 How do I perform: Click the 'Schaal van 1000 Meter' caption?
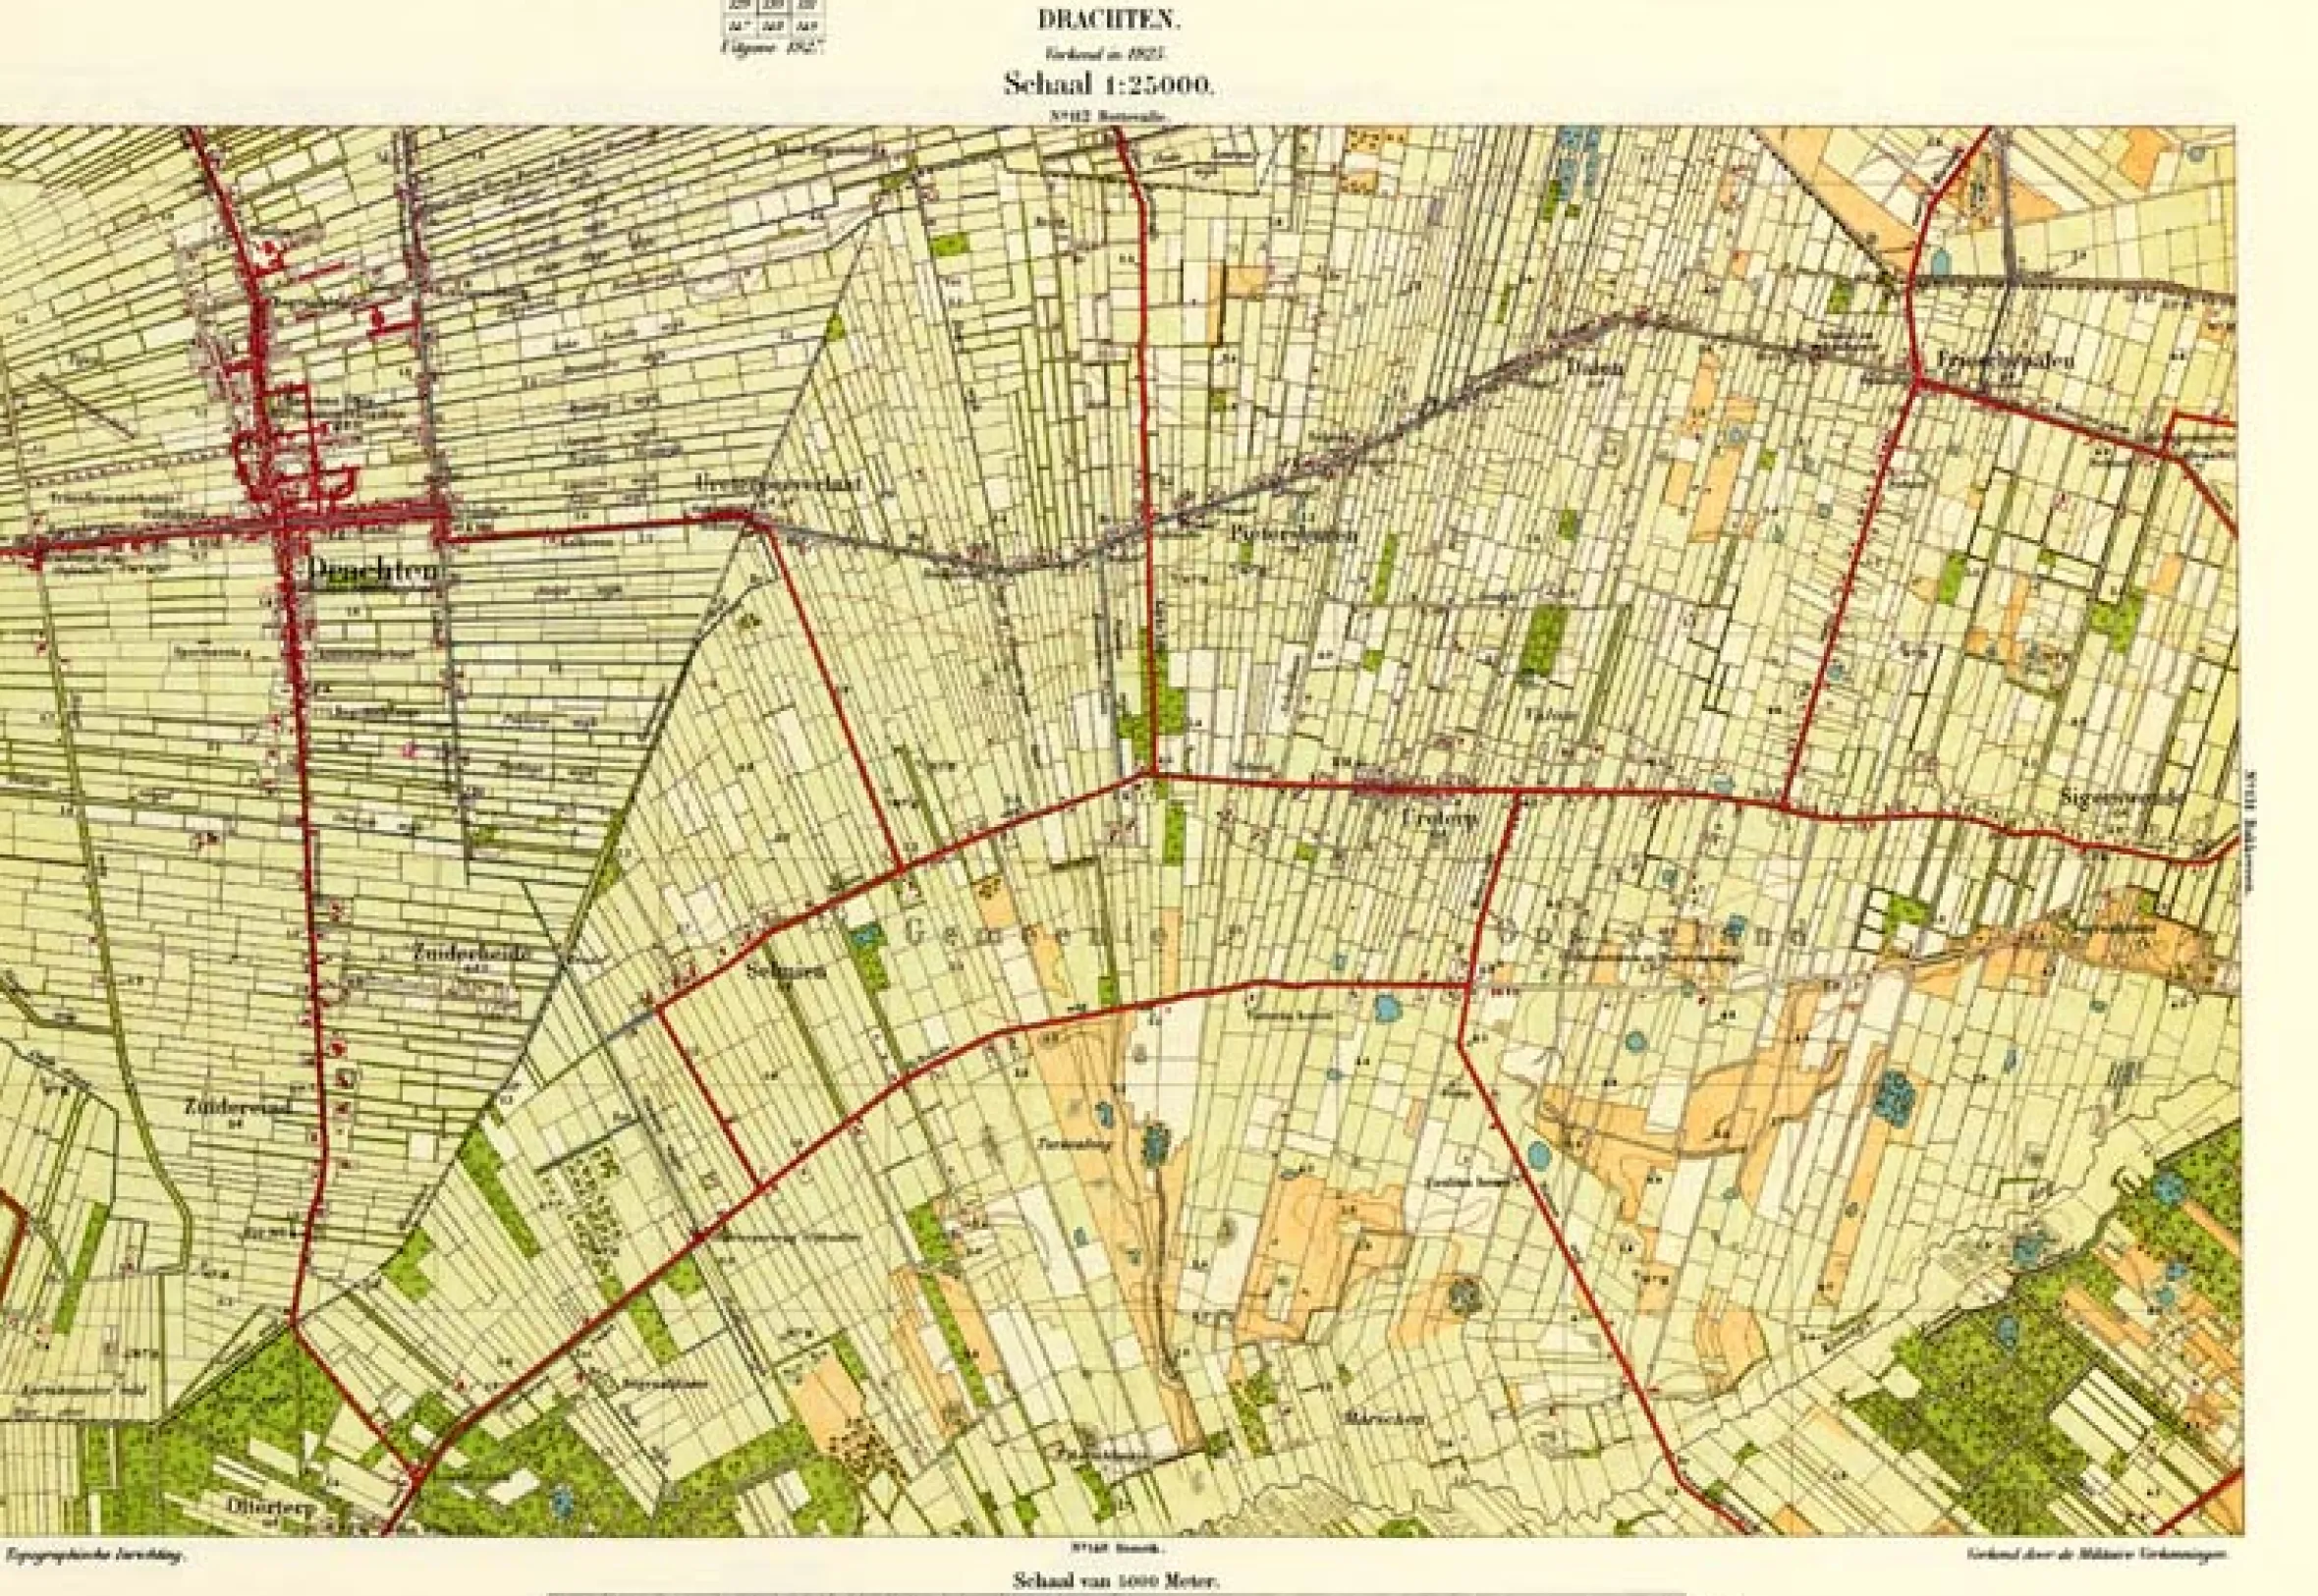click(1117, 1581)
